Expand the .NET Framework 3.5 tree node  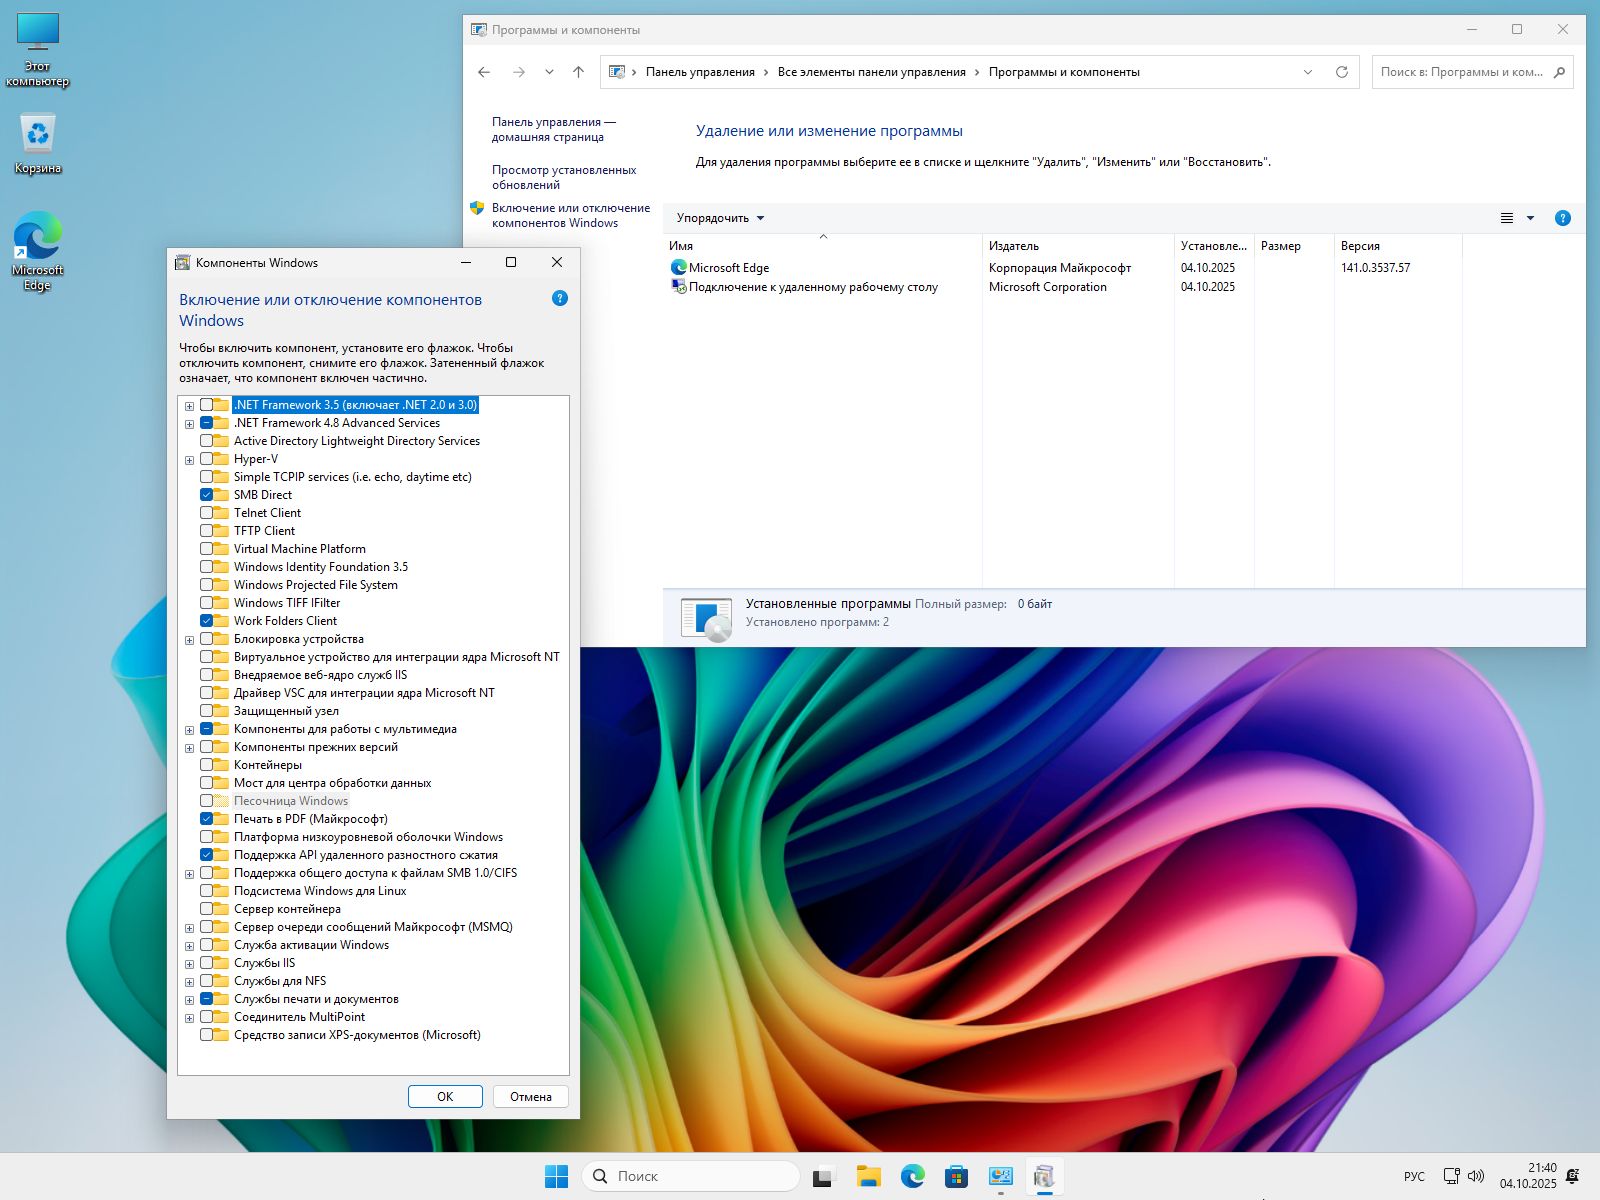tap(189, 406)
